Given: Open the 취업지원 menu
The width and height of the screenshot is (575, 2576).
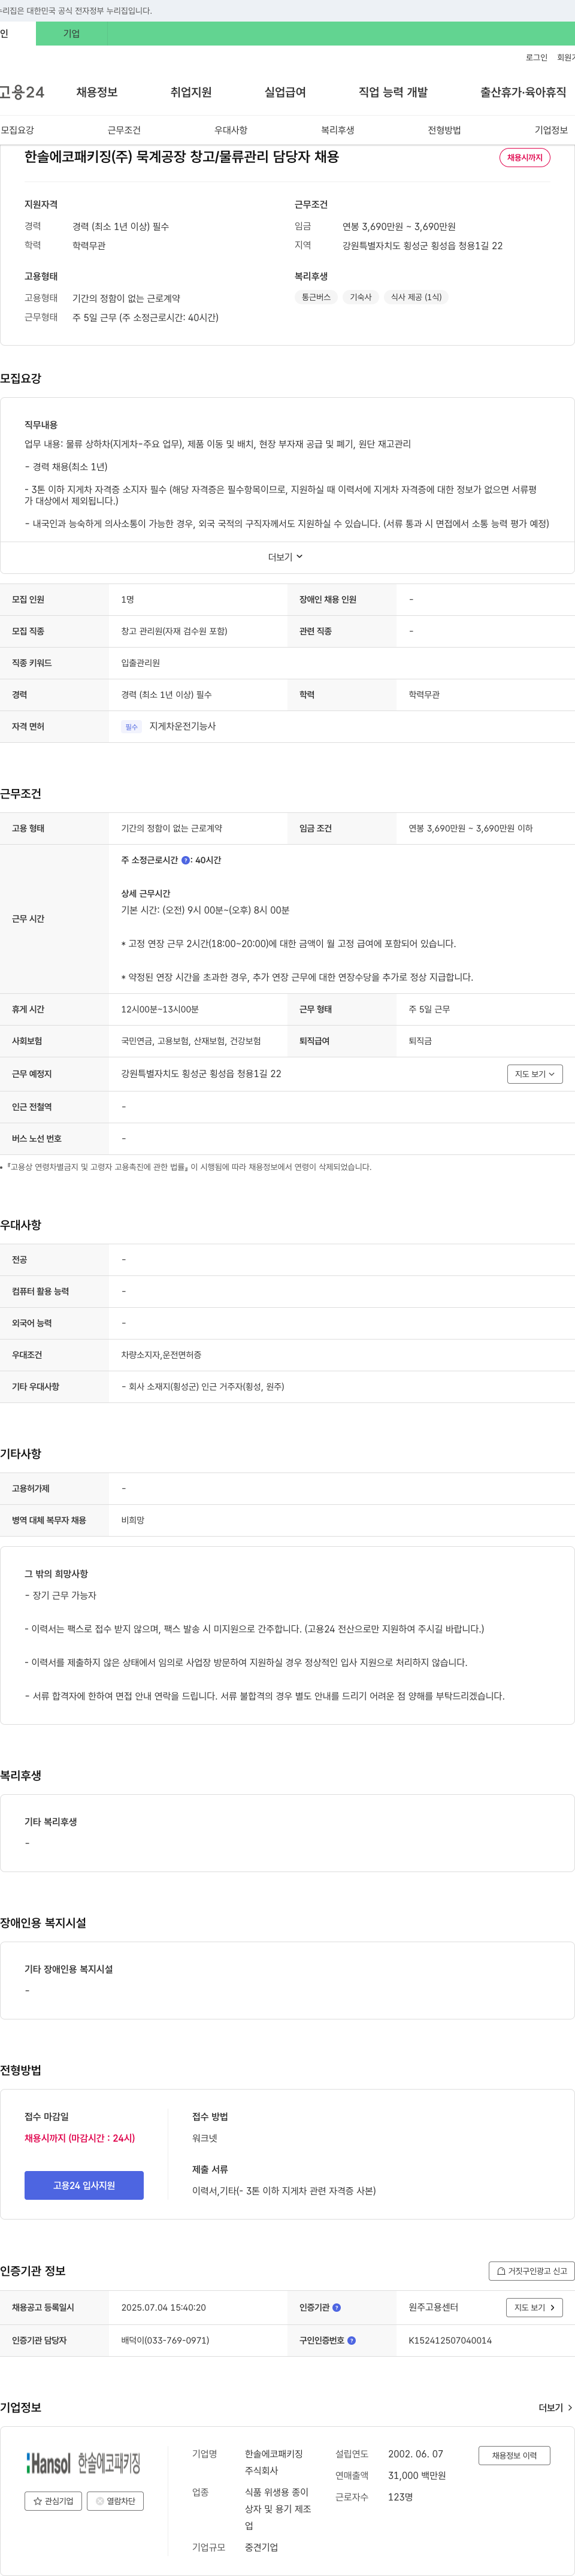Looking at the screenshot, I should point(191,92).
